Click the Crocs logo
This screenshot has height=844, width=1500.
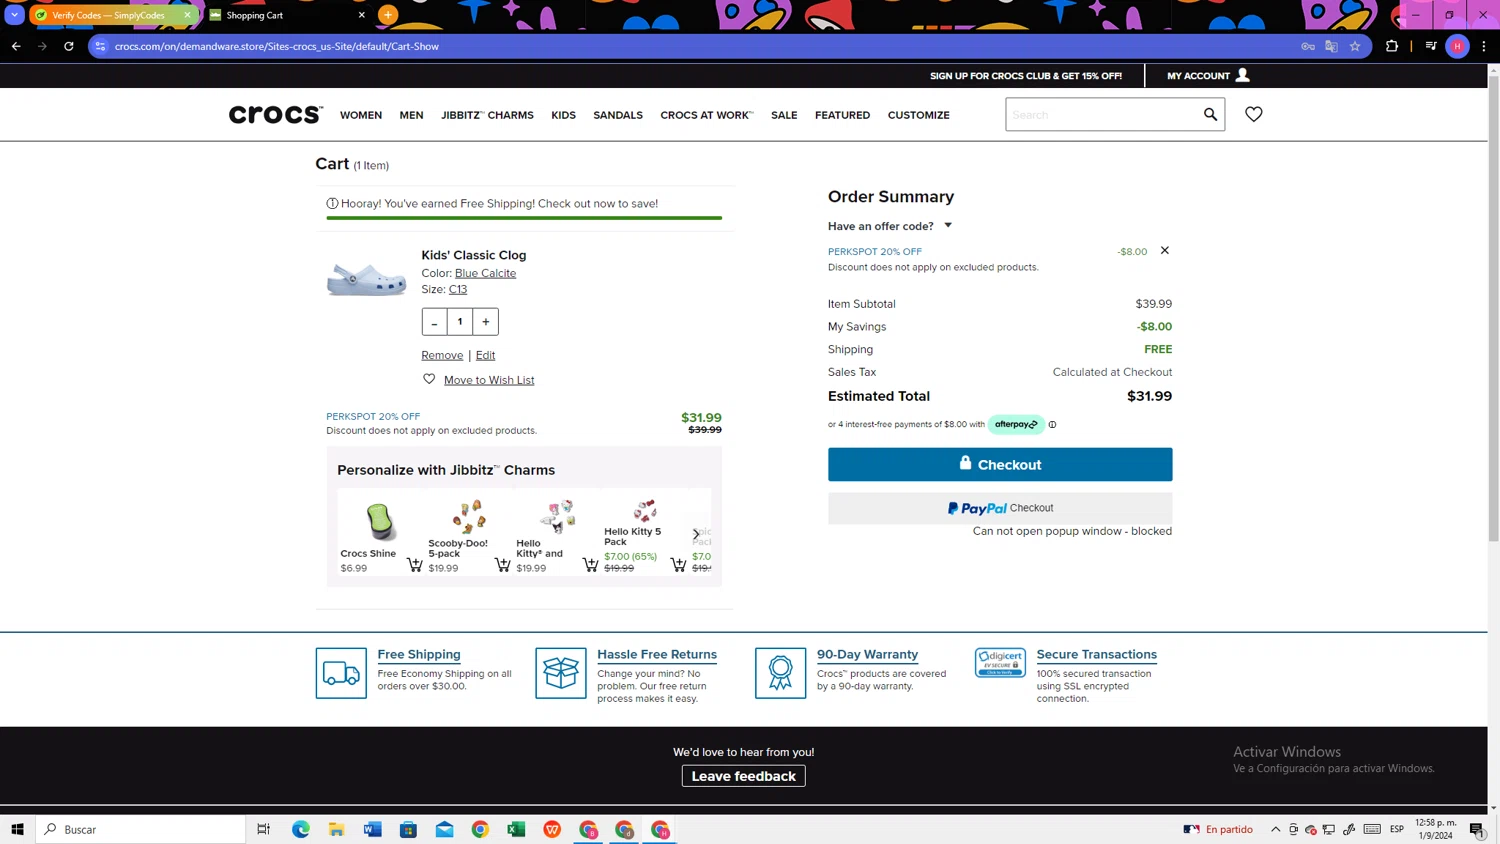click(x=276, y=115)
